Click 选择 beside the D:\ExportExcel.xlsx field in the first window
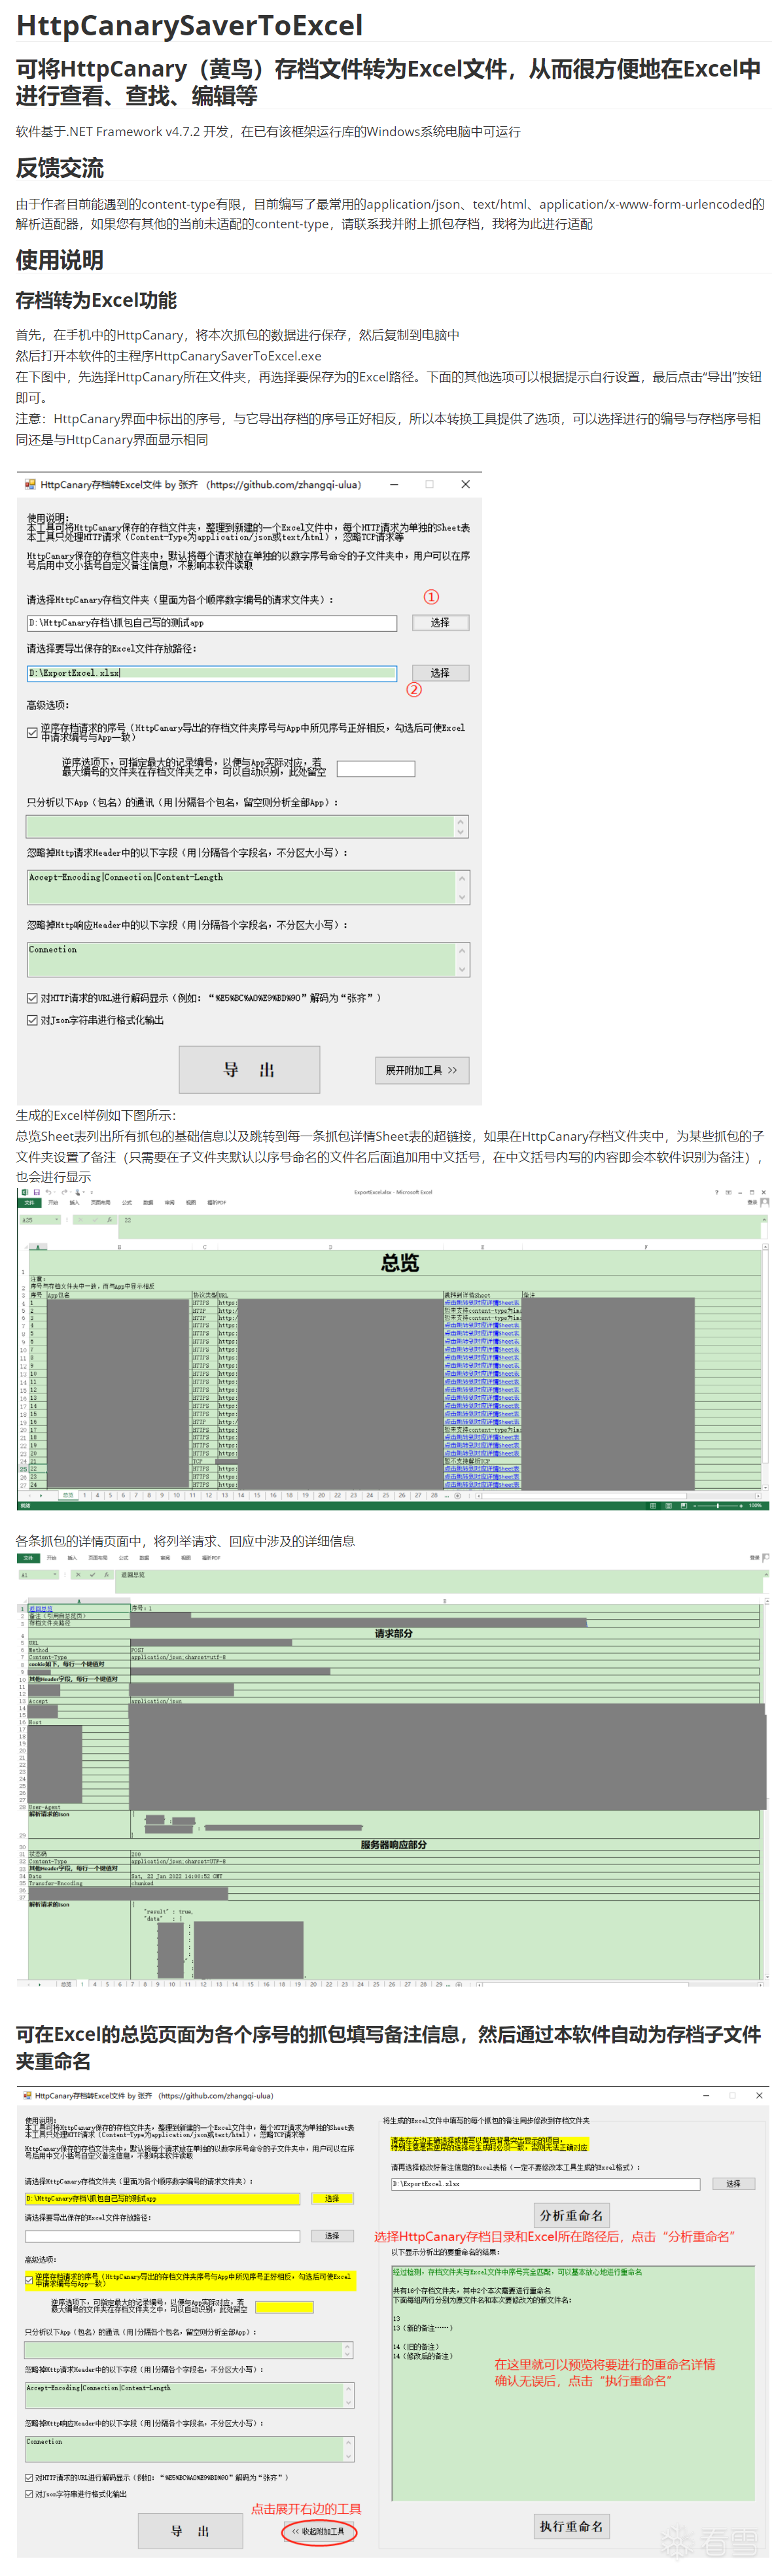772x2576 pixels. coord(440,673)
